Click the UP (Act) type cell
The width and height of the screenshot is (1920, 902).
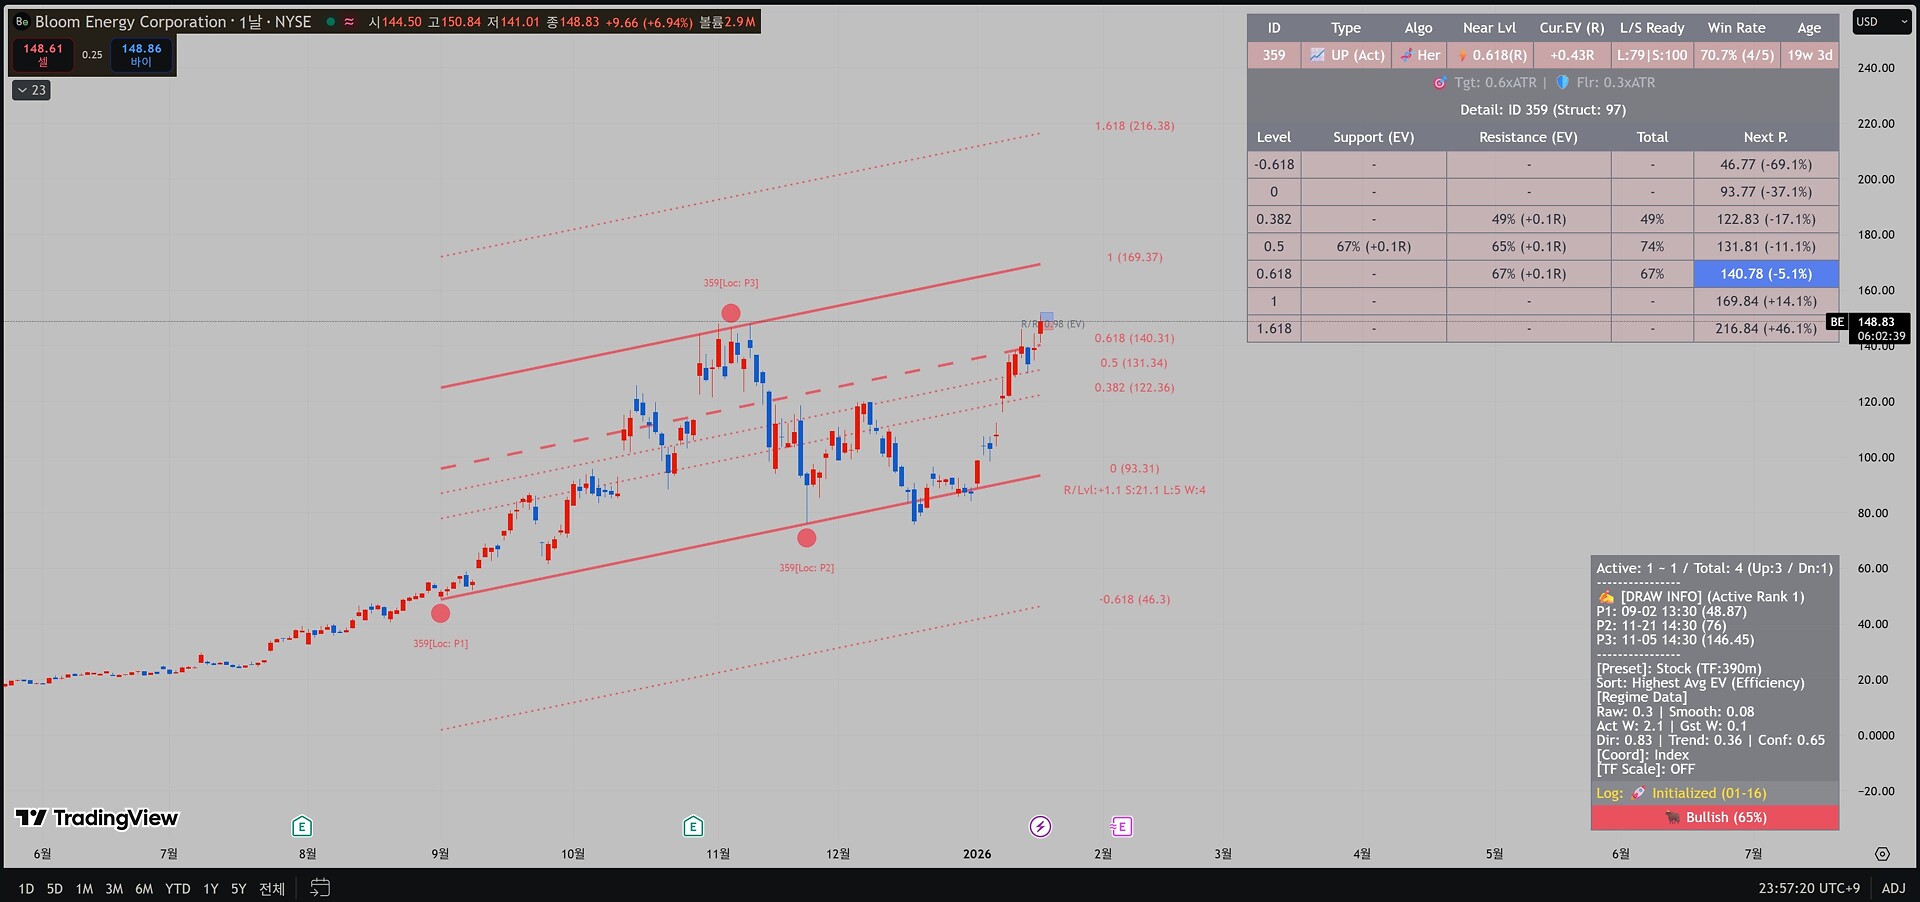pos(1346,55)
